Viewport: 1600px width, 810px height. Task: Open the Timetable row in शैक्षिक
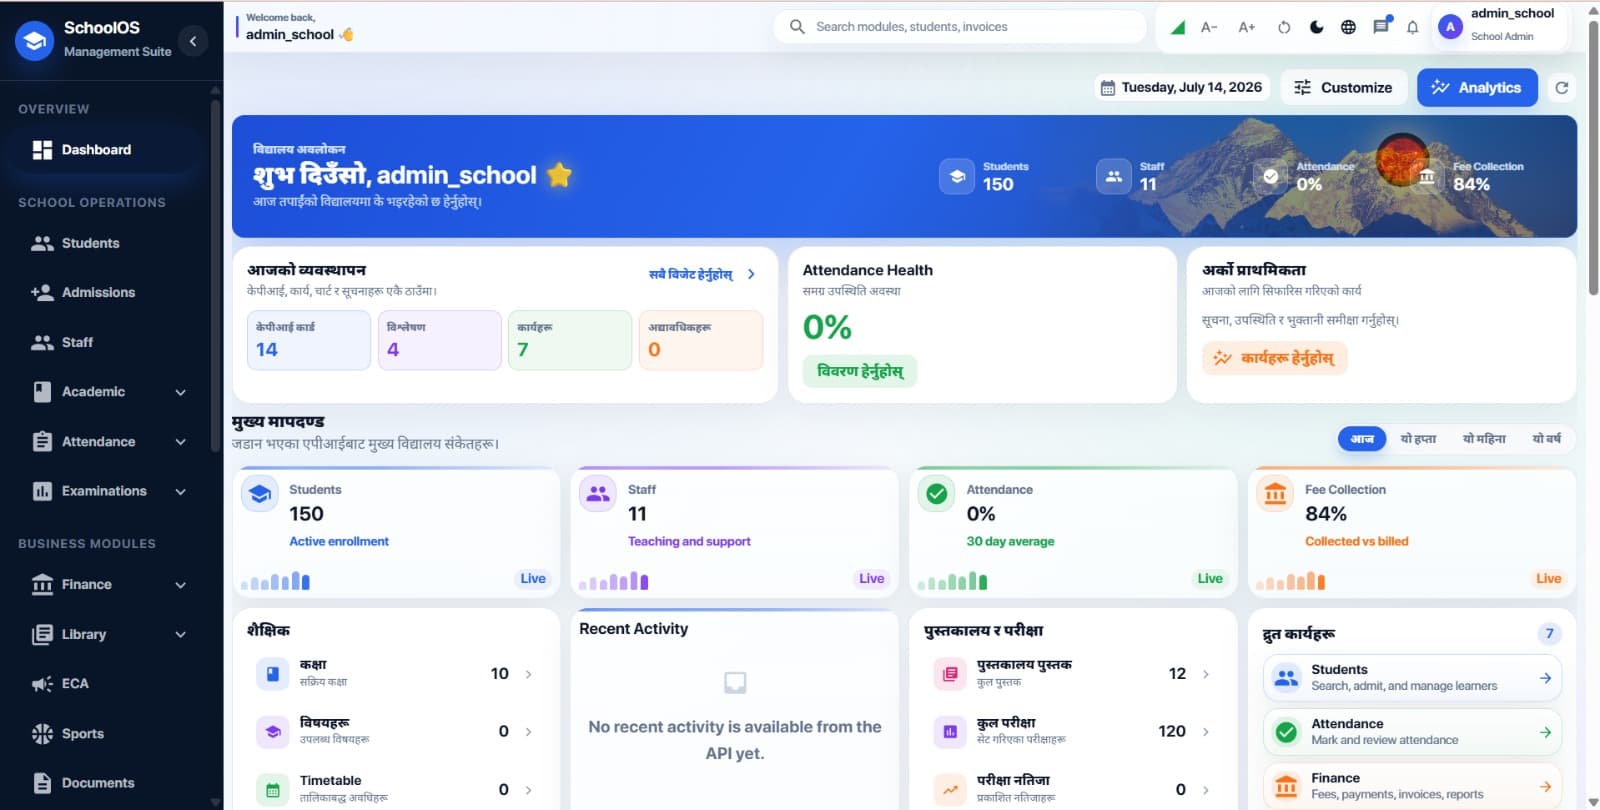pyautogui.click(x=396, y=789)
